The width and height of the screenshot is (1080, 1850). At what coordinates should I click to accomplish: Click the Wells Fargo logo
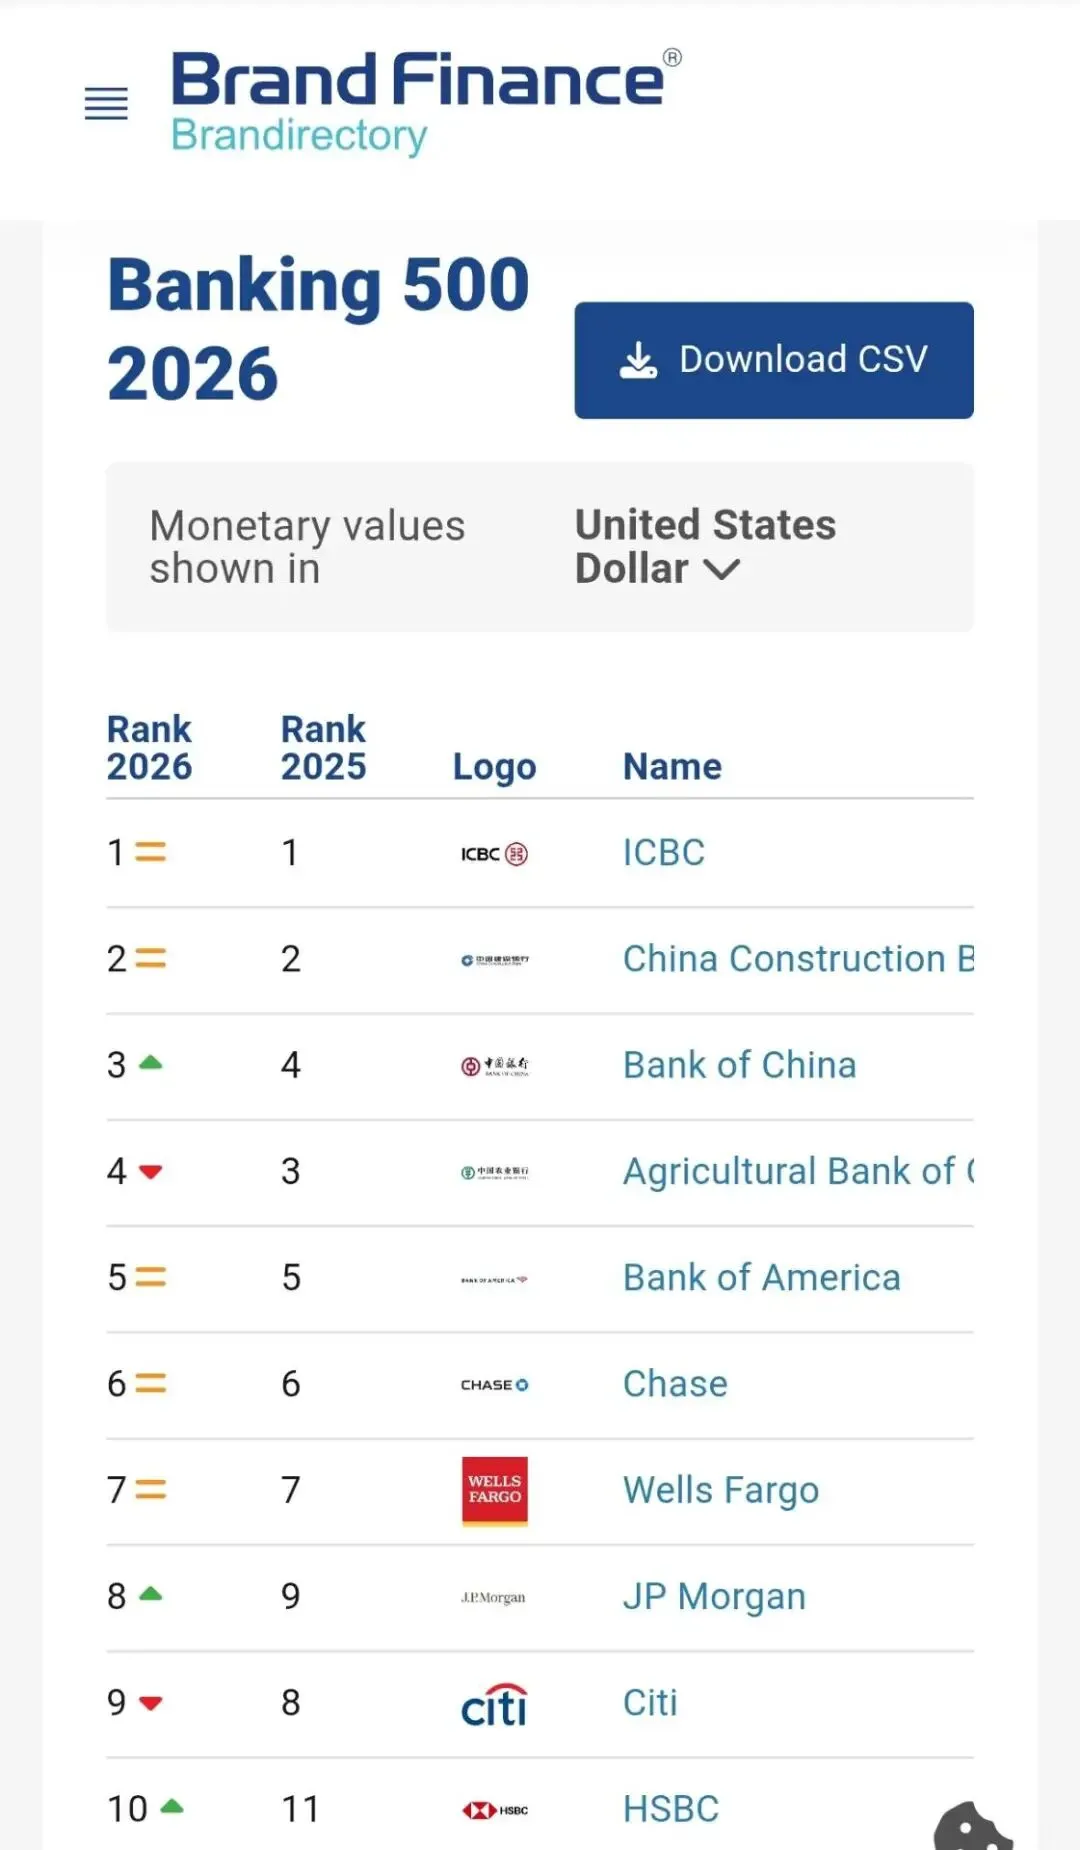coord(494,1490)
